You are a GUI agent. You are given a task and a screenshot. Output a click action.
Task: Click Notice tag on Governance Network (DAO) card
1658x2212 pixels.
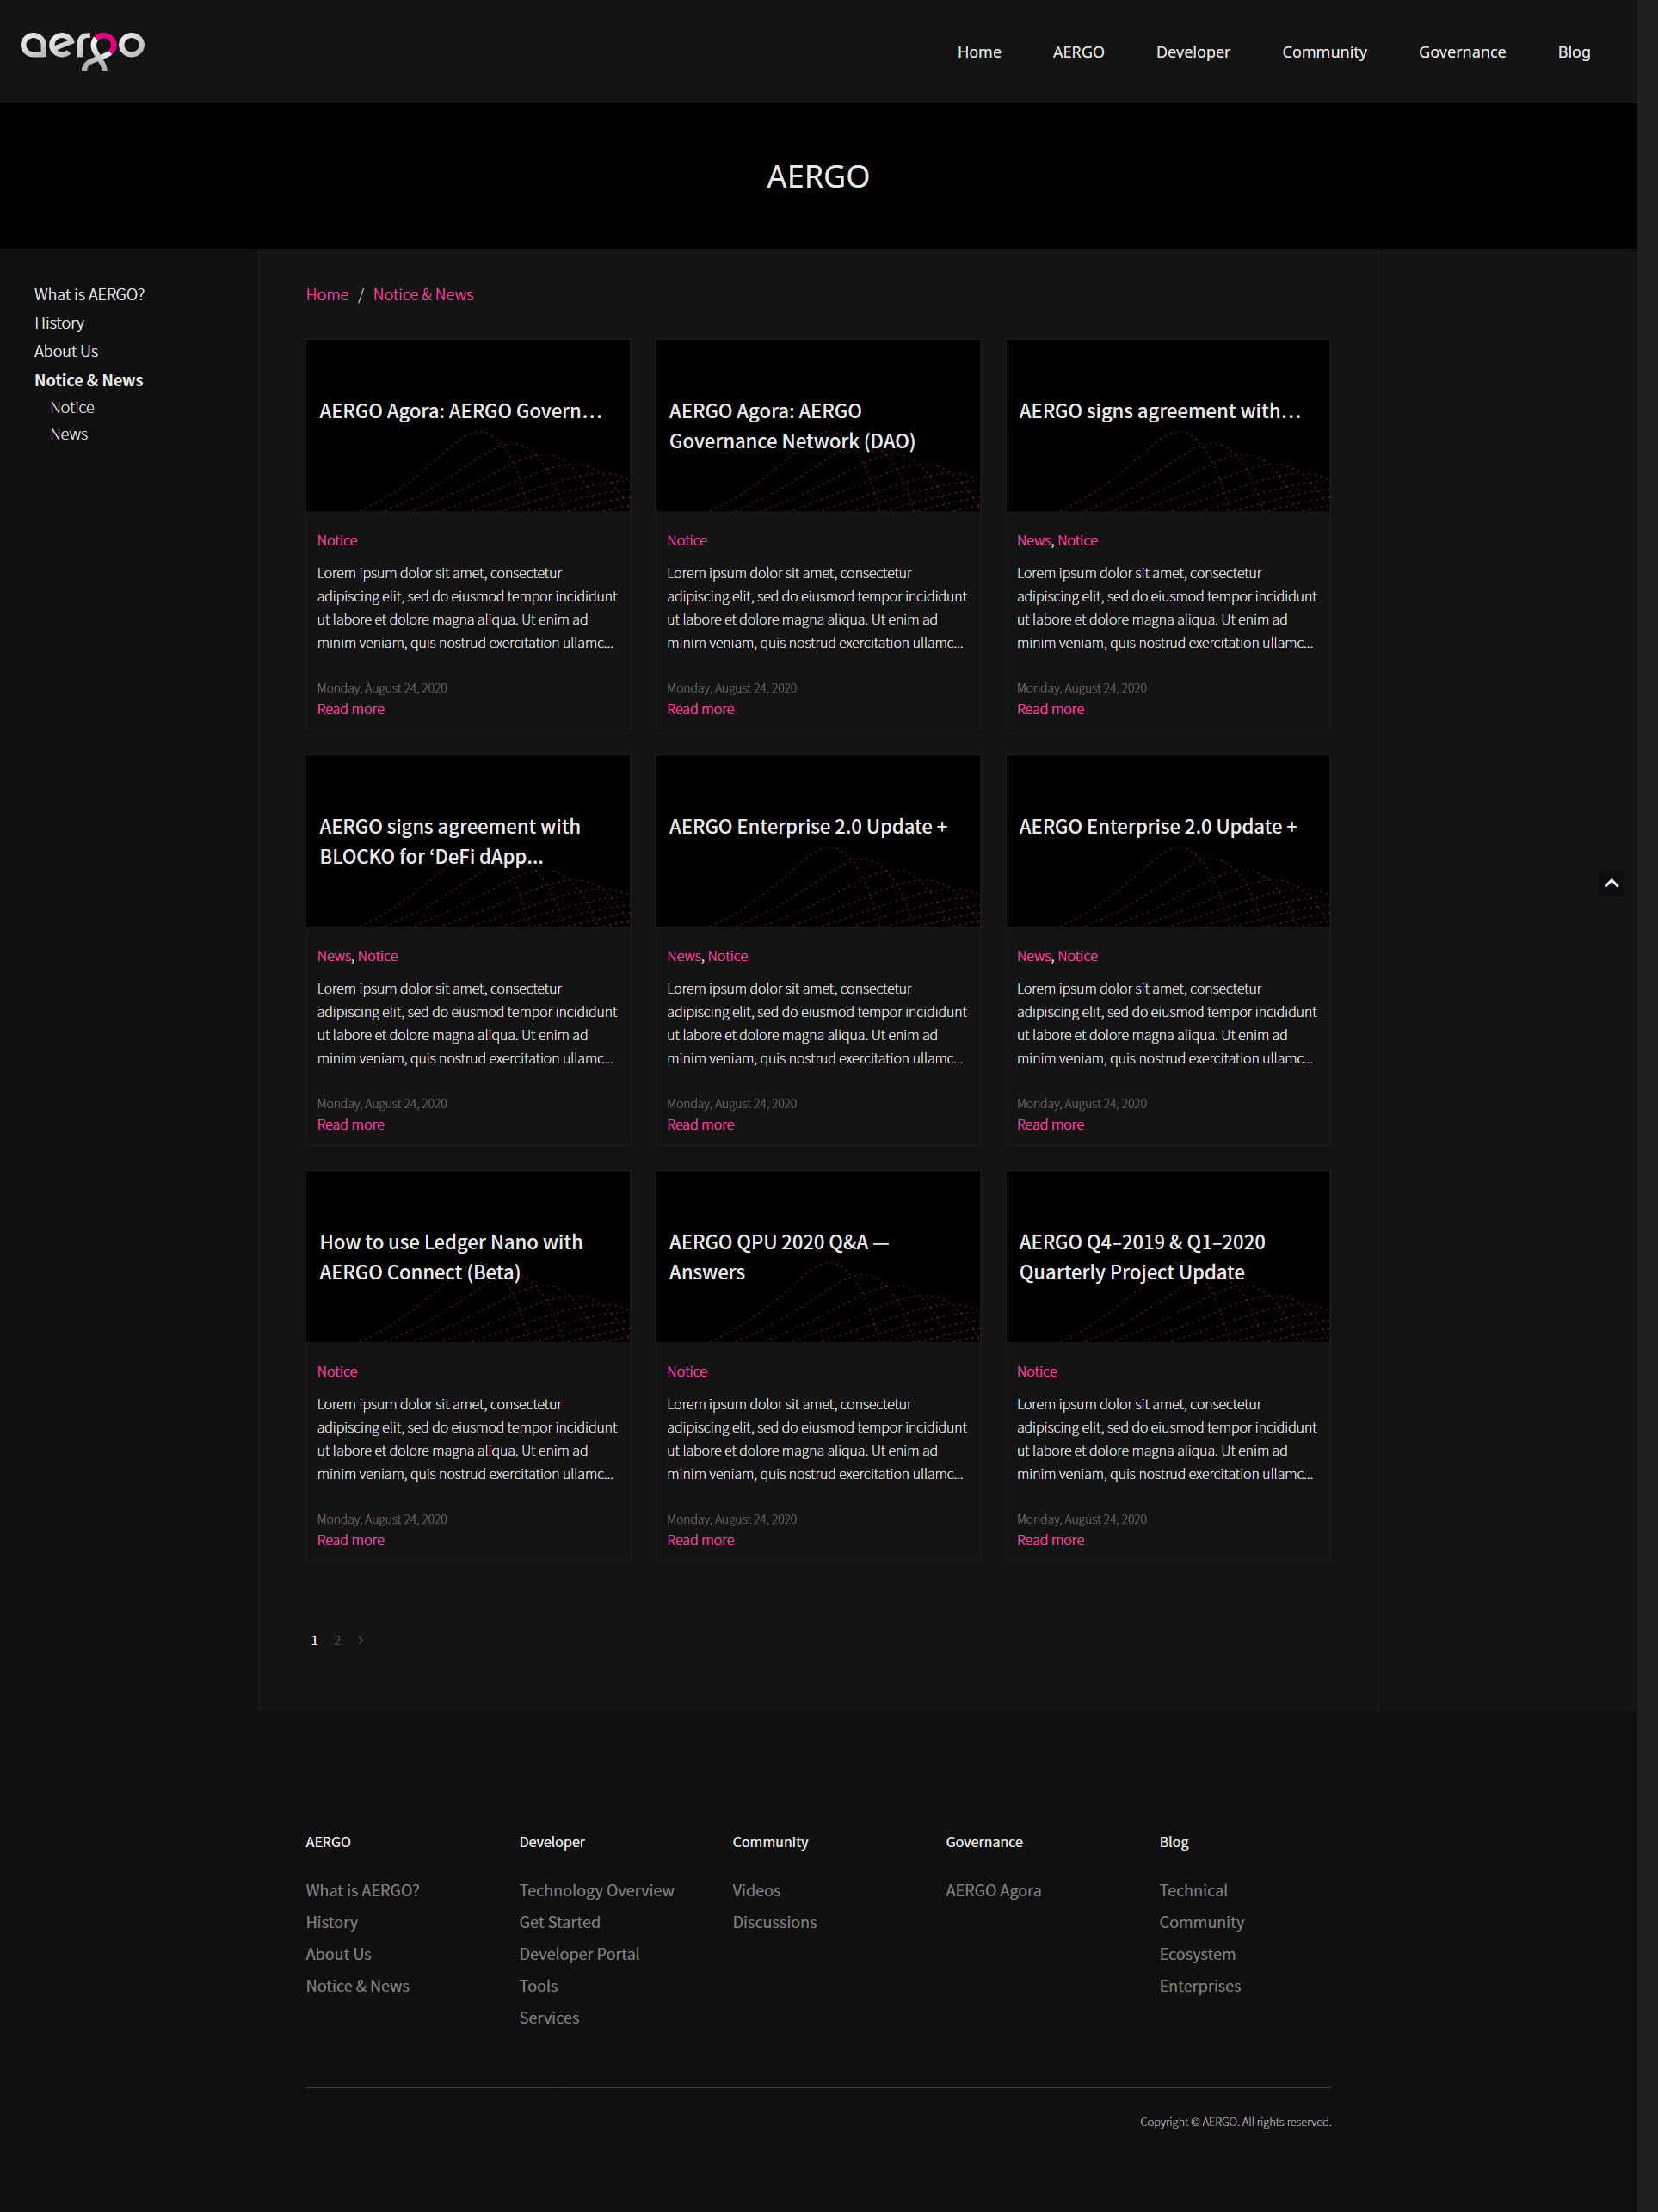tap(687, 540)
